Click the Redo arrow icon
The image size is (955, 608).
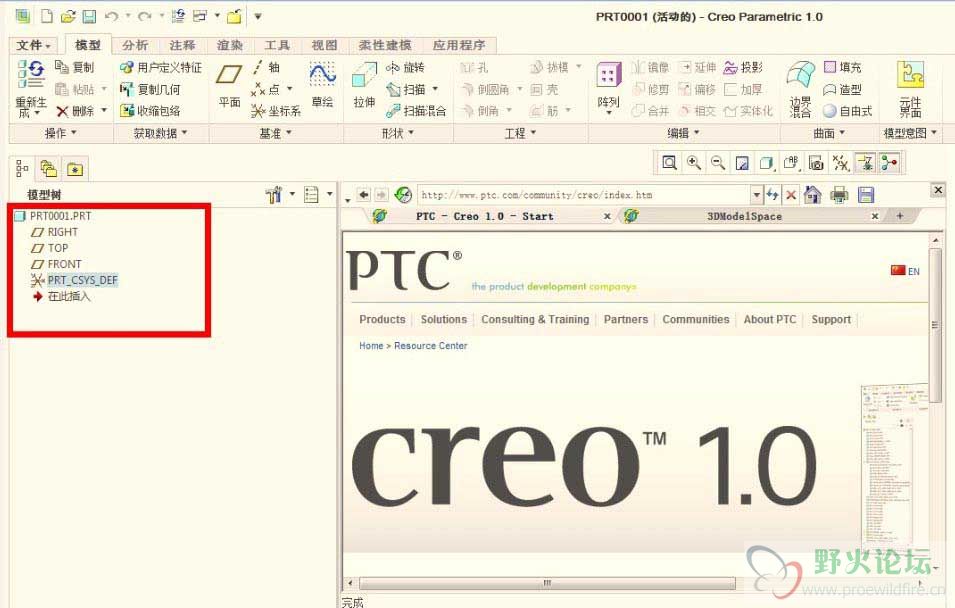point(144,16)
